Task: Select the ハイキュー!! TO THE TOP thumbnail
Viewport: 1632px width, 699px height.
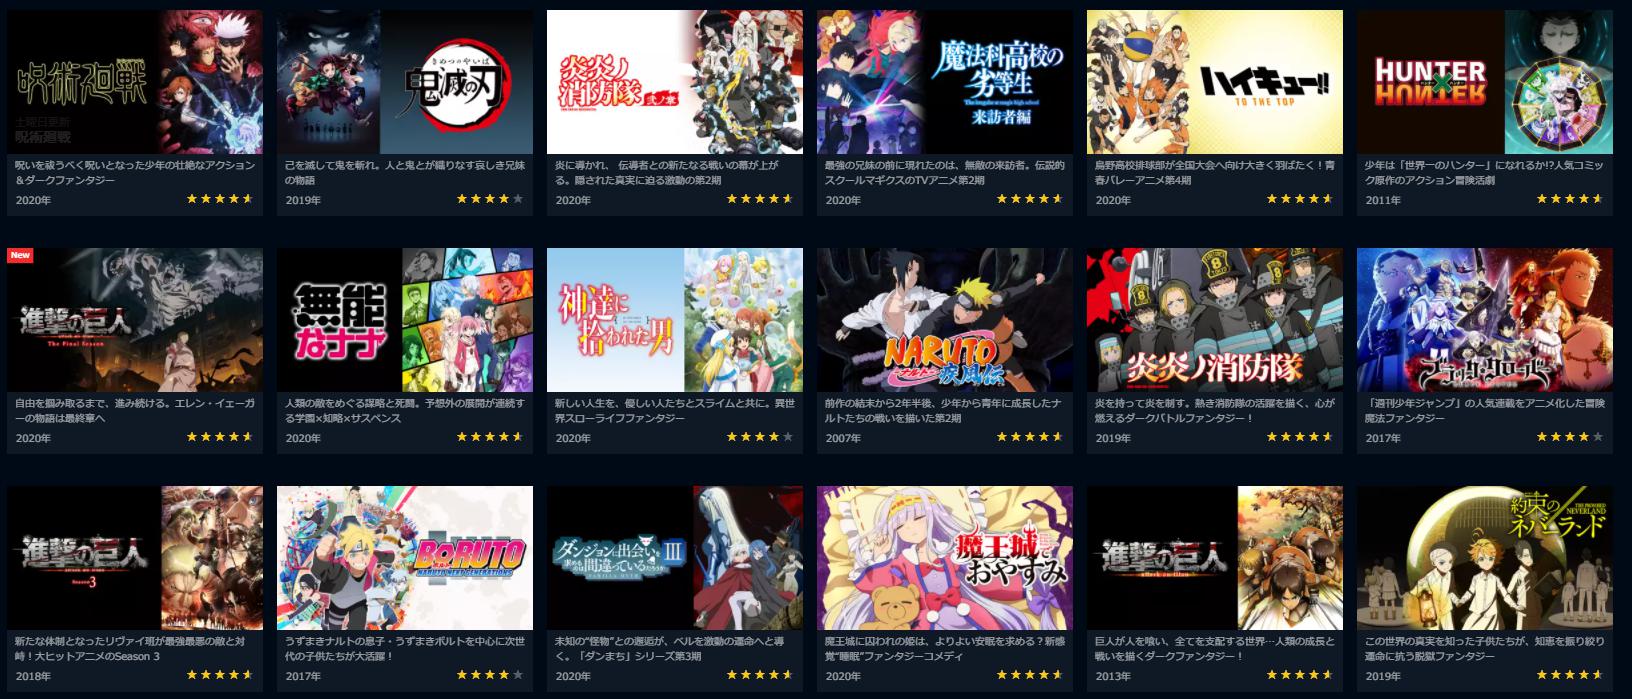Action: 1215,82
